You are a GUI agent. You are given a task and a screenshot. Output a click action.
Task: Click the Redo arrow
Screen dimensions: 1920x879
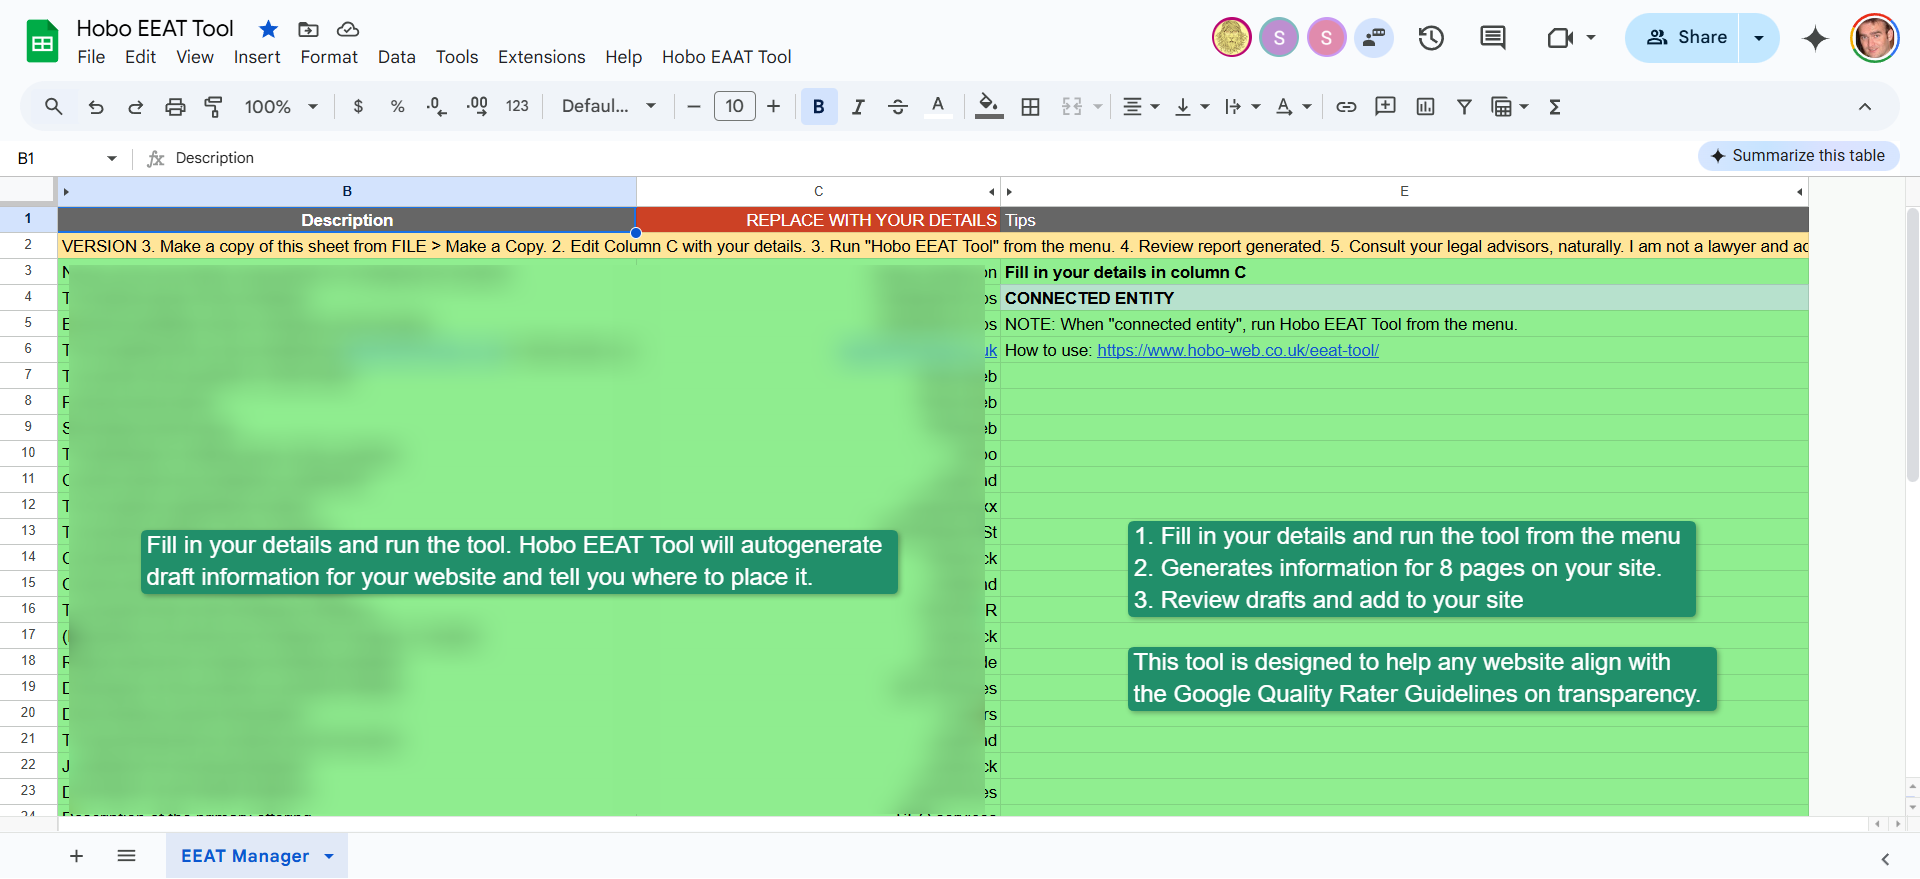[135, 106]
